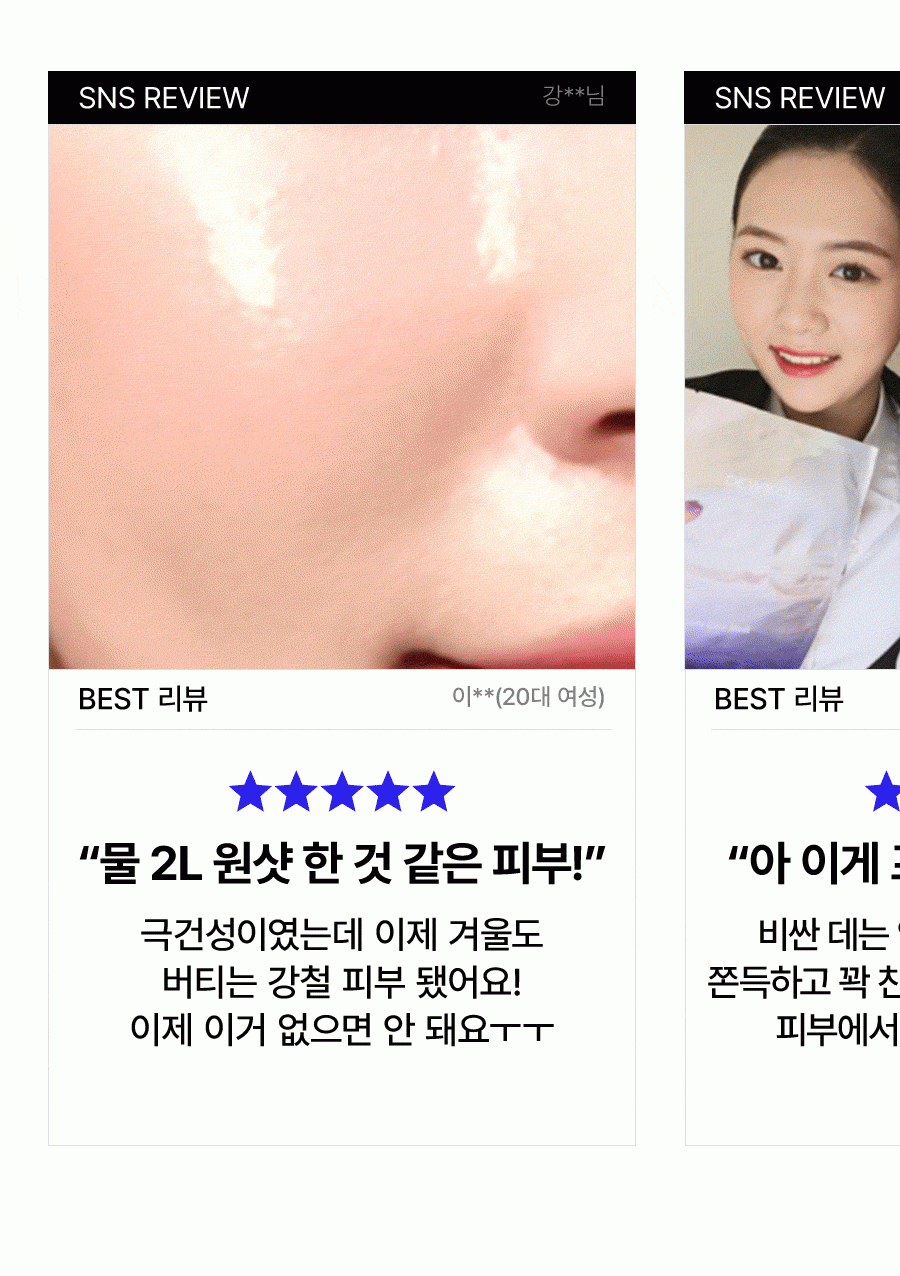900x1276 pixels.
Task: Open the close-up skin review photo
Action: click(342, 396)
